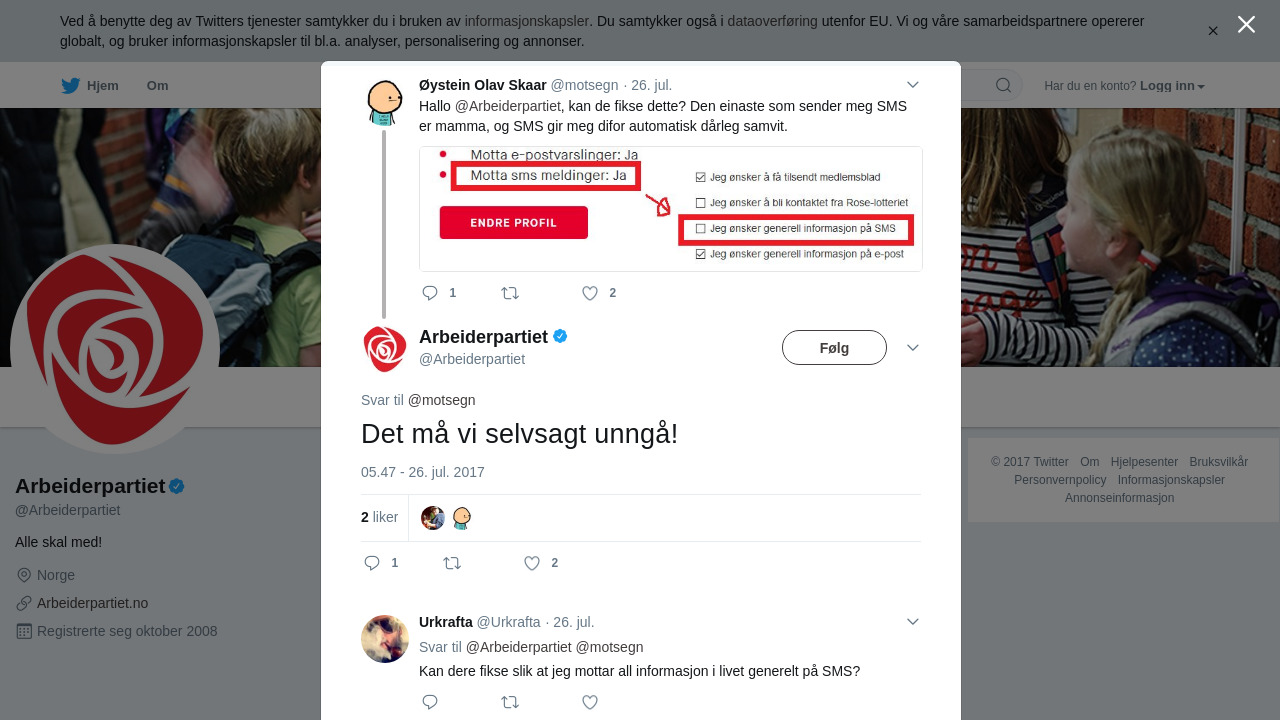Reply to Øystein Olav Skaar's tweet
The width and height of the screenshot is (1280, 720).
coord(430,293)
